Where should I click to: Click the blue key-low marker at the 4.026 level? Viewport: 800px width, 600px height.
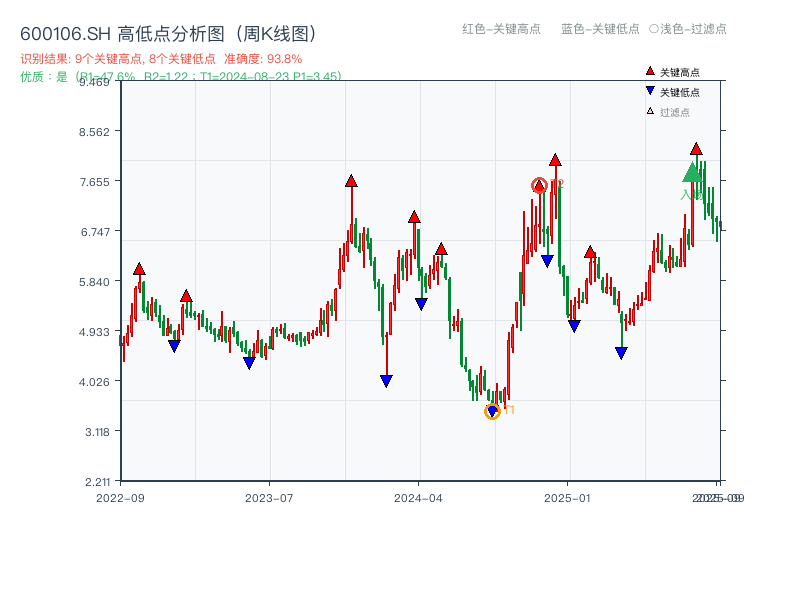[385, 379]
